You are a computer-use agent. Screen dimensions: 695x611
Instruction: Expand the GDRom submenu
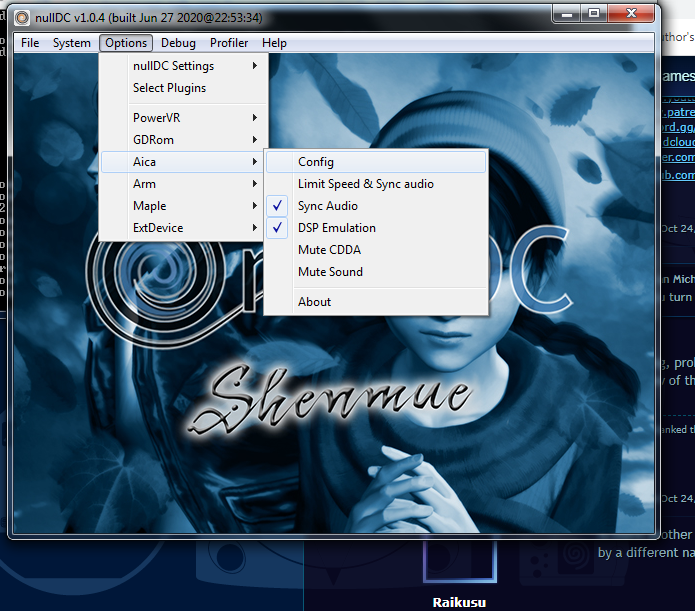[x=184, y=140]
